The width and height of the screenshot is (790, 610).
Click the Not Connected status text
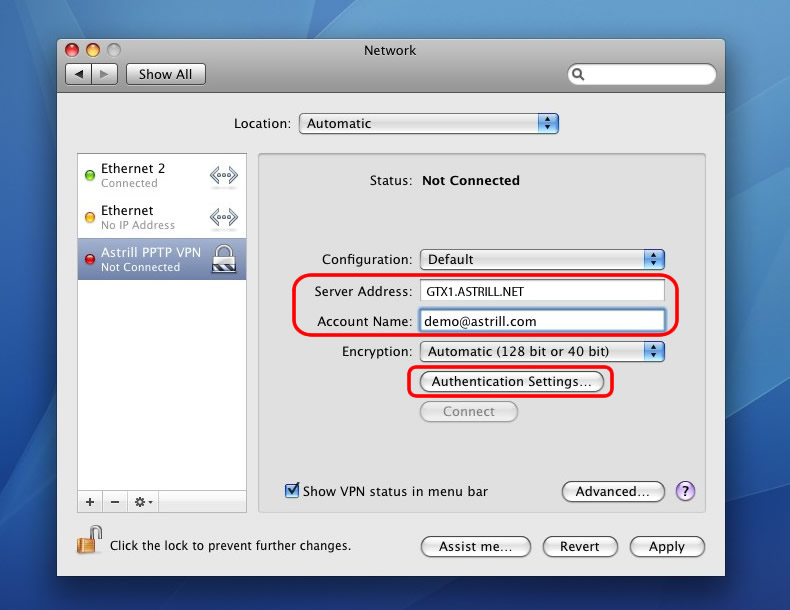coord(471,180)
